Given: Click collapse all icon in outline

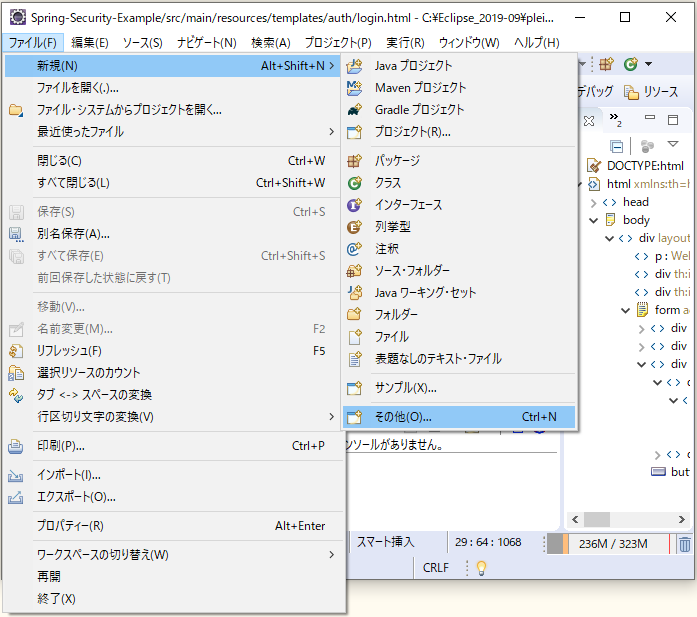Looking at the screenshot, I should (x=617, y=146).
